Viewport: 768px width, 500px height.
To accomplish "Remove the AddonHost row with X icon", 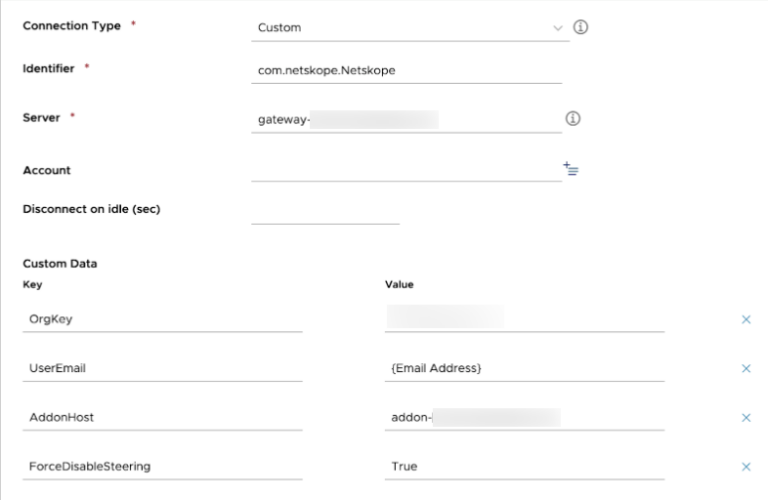I will [x=745, y=417].
